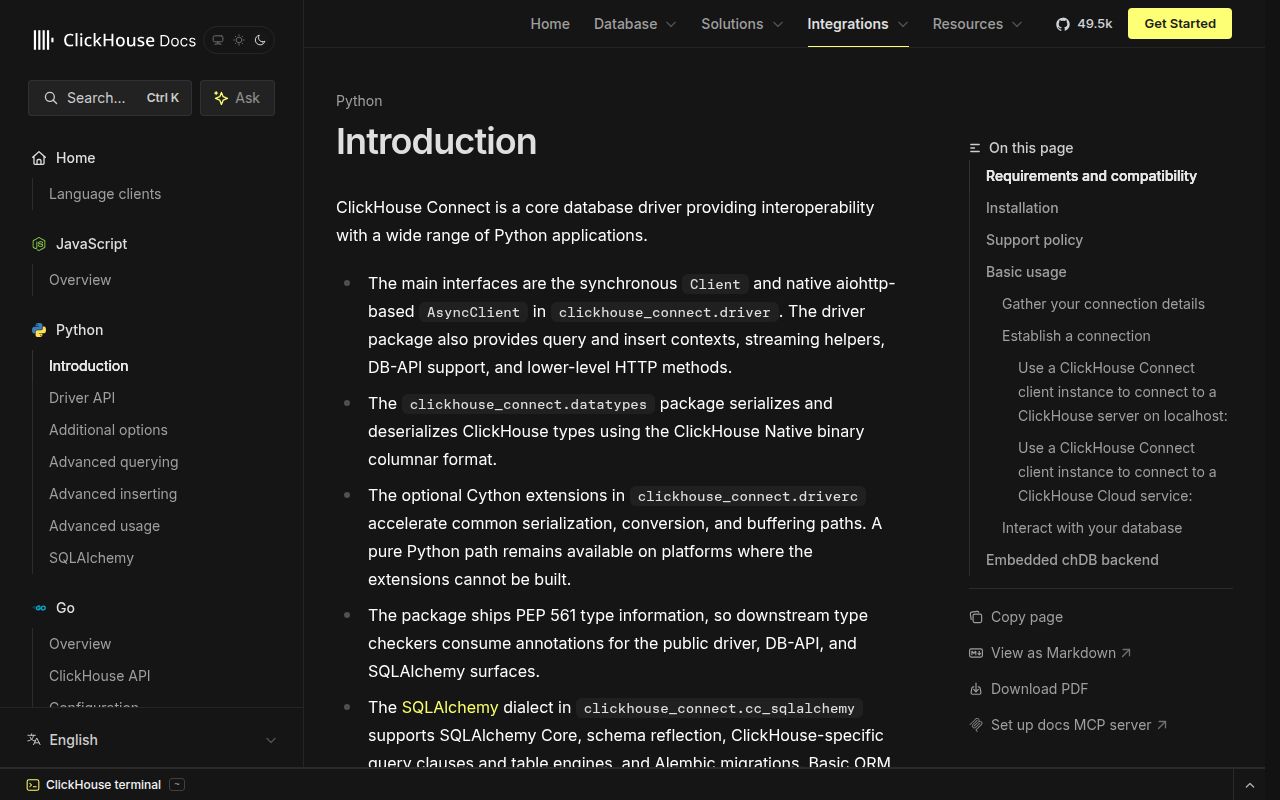Click the terminal shortcut key badge
The height and width of the screenshot is (800, 1280).
(177, 785)
